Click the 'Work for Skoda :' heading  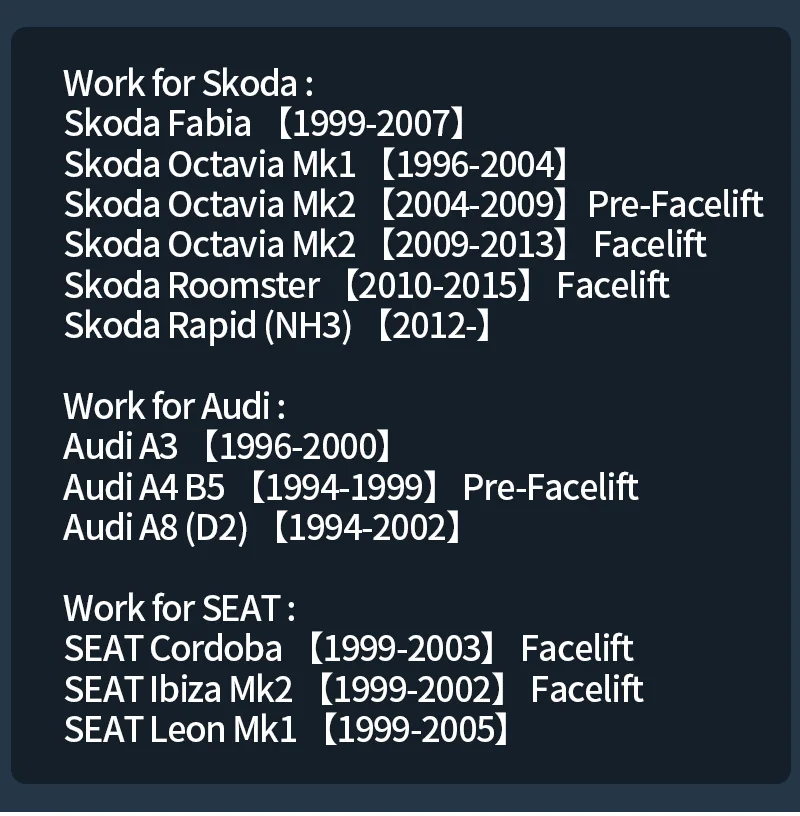click(x=188, y=83)
